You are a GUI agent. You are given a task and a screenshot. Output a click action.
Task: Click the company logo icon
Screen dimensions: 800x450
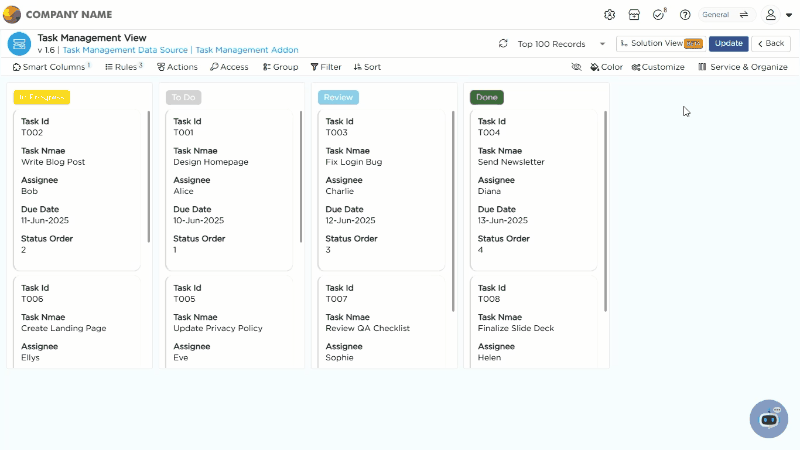coord(12,15)
